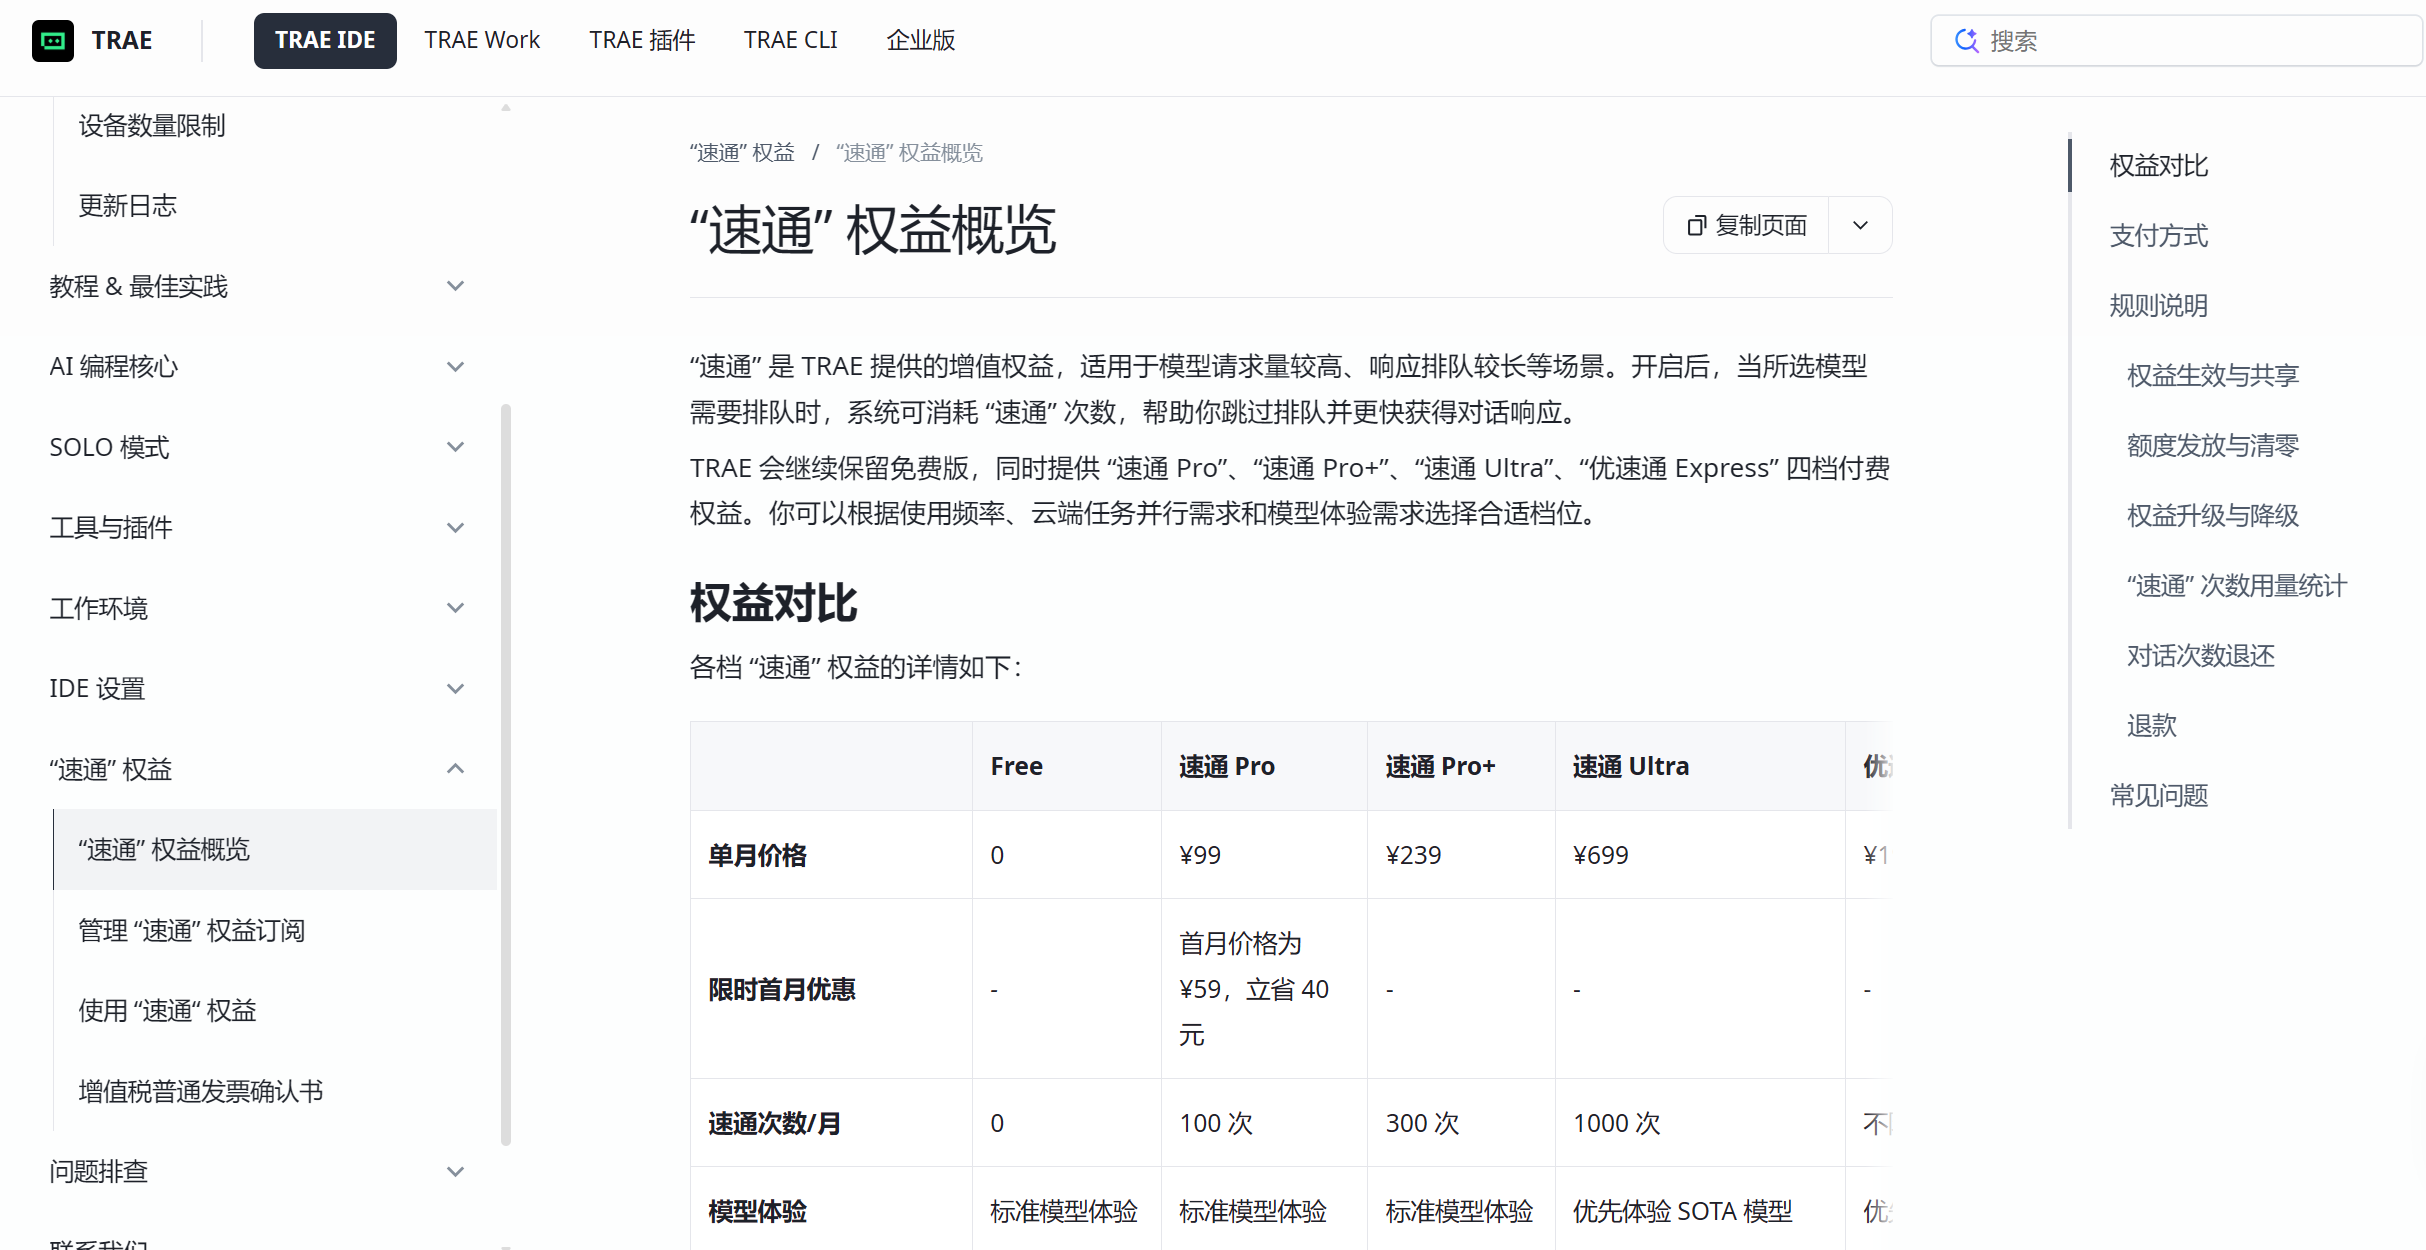Click the 权益对比 section heading

774,604
